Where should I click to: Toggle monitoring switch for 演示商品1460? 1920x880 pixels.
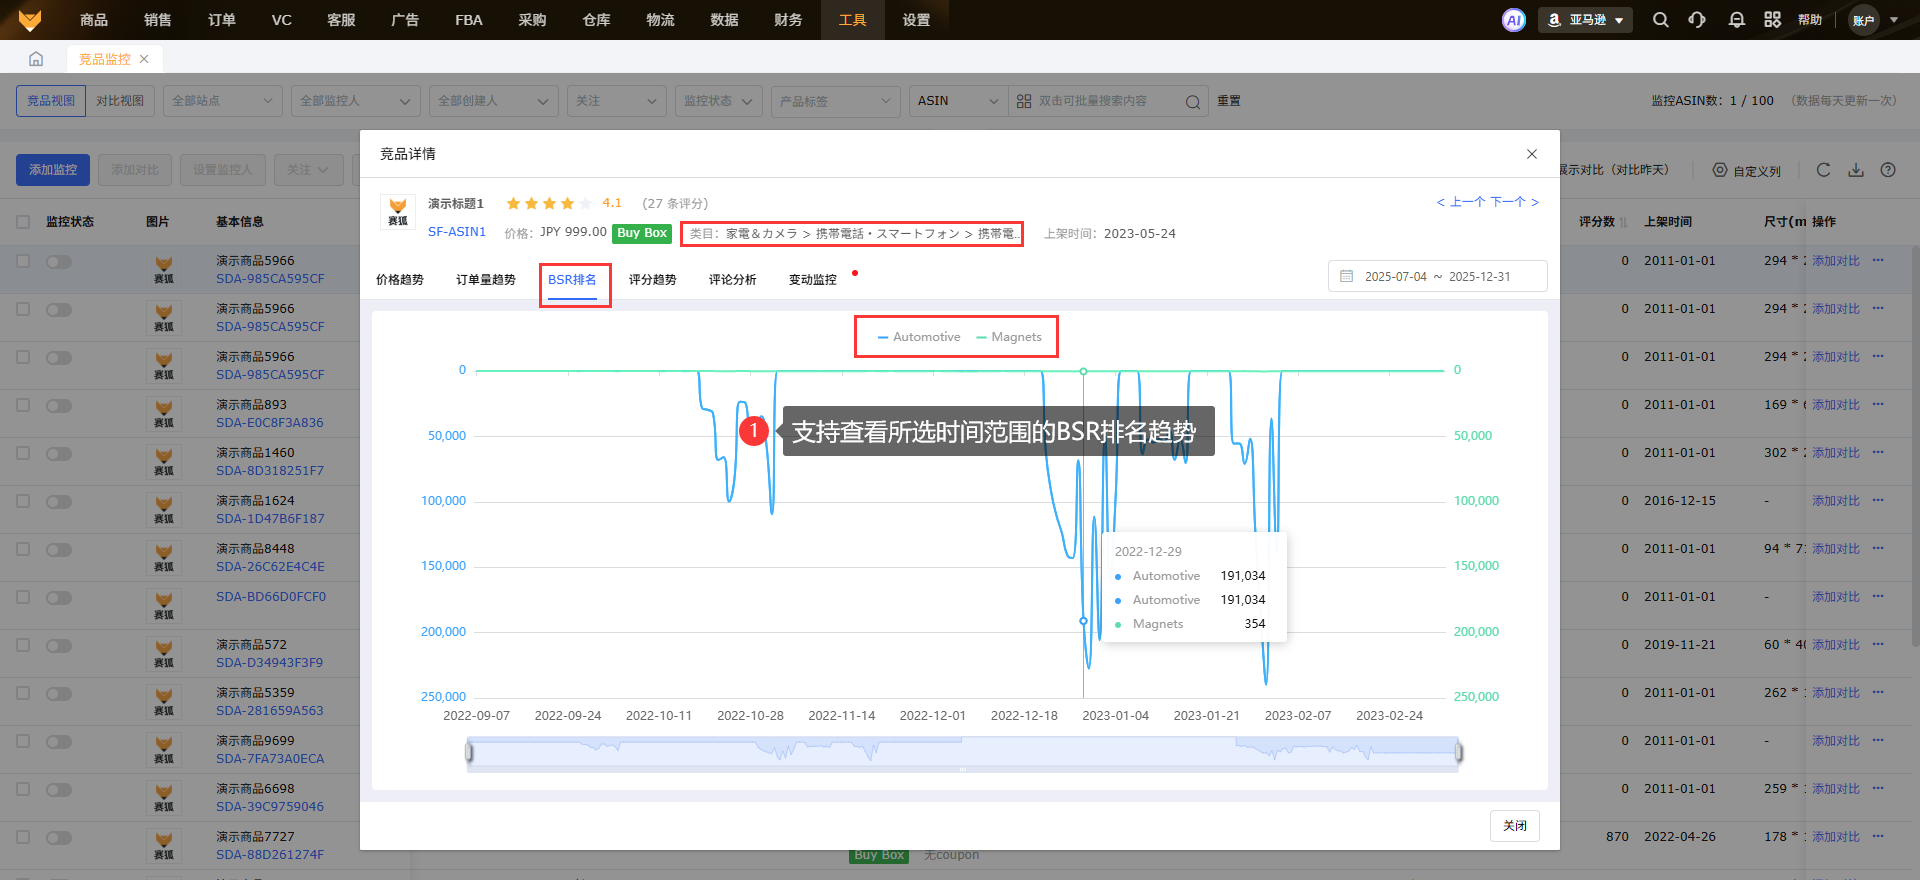click(x=59, y=454)
